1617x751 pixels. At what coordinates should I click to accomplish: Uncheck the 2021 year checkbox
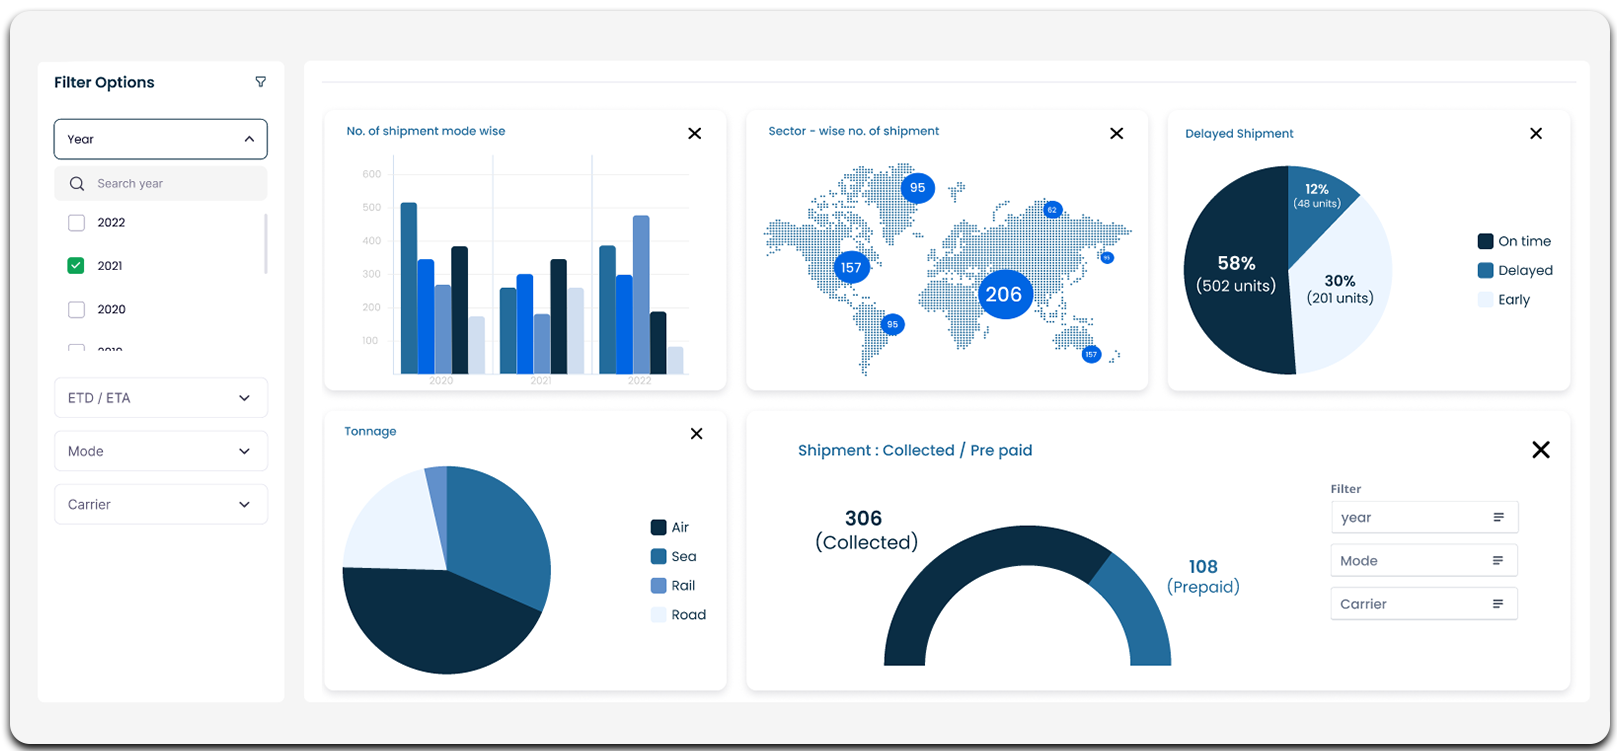pyautogui.click(x=76, y=266)
